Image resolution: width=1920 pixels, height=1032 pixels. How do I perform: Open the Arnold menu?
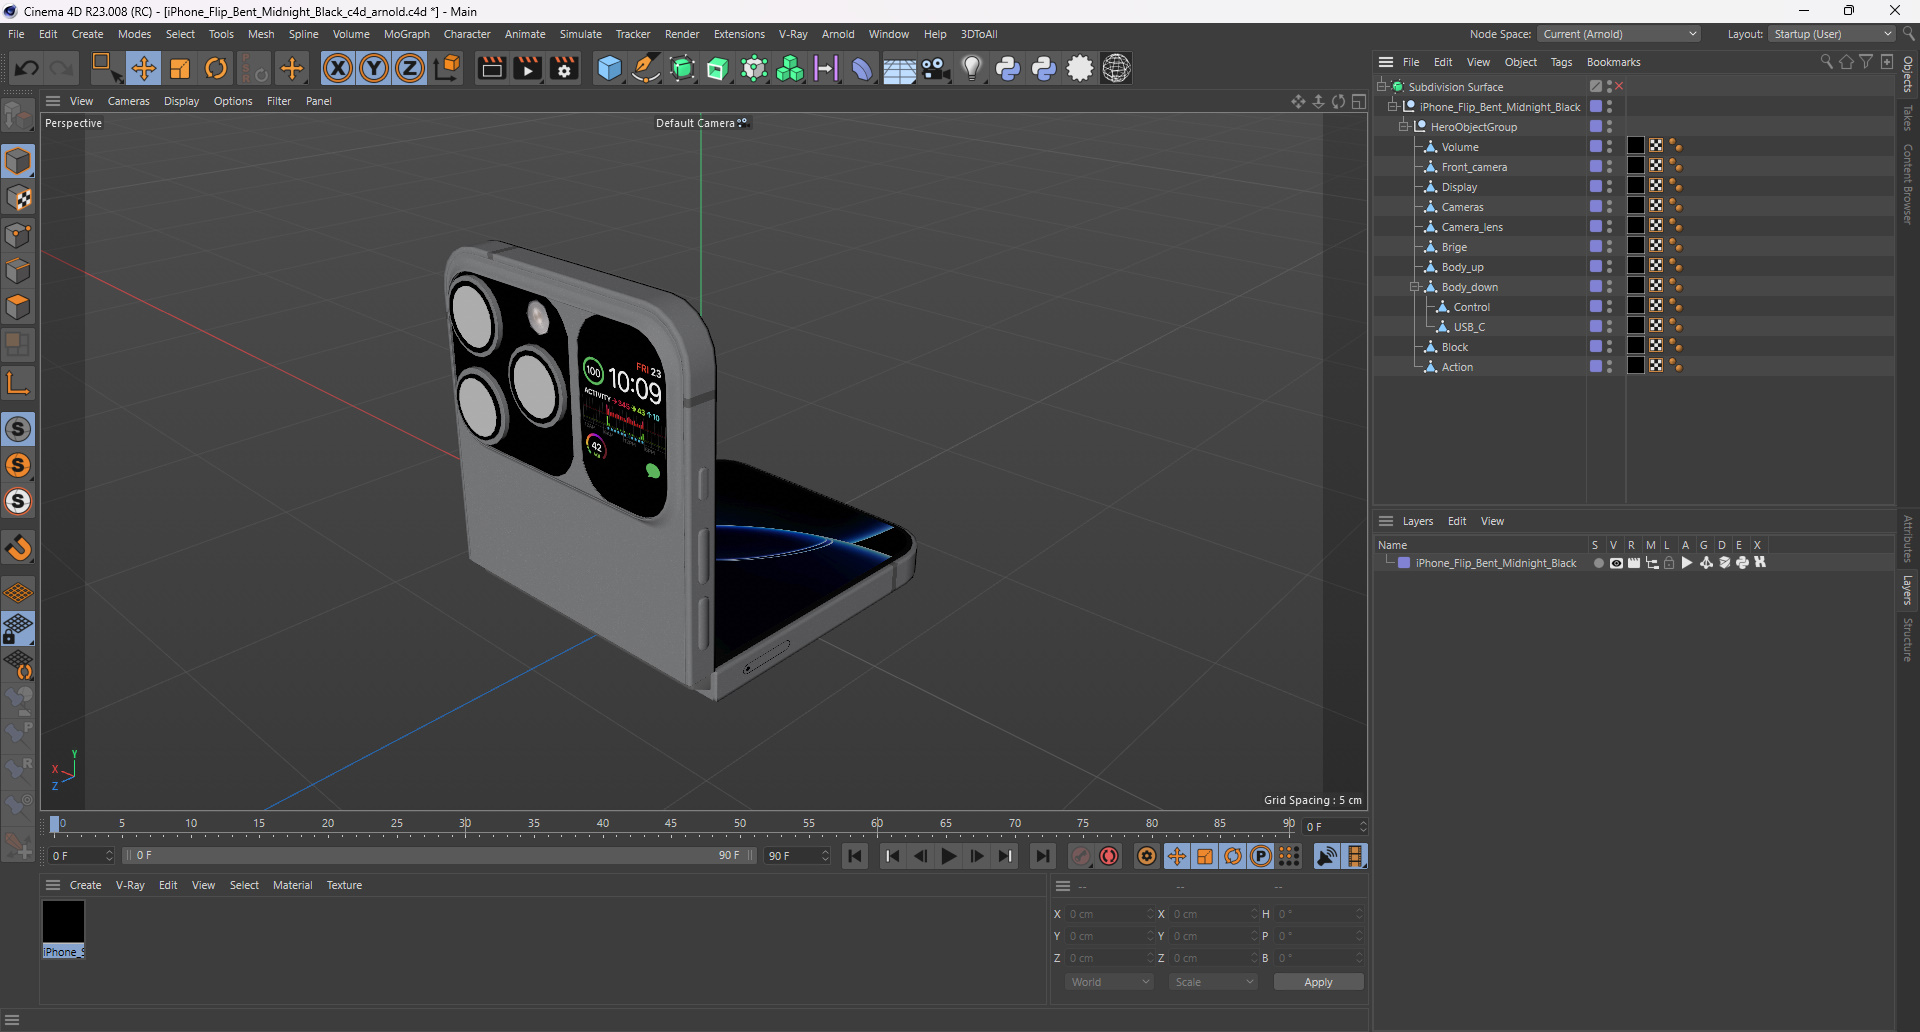click(838, 34)
